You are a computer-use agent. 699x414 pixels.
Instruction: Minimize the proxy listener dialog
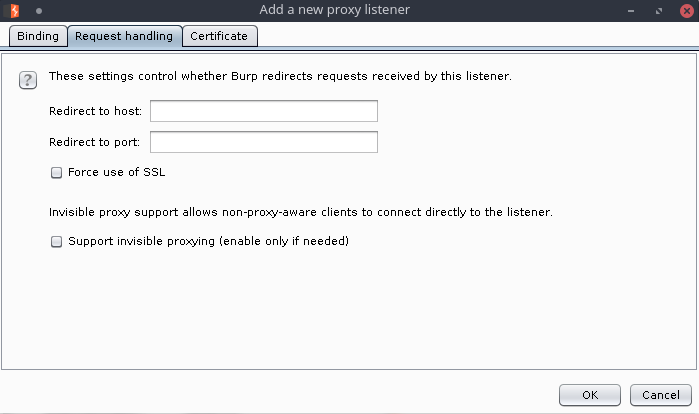[x=631, y=11]
